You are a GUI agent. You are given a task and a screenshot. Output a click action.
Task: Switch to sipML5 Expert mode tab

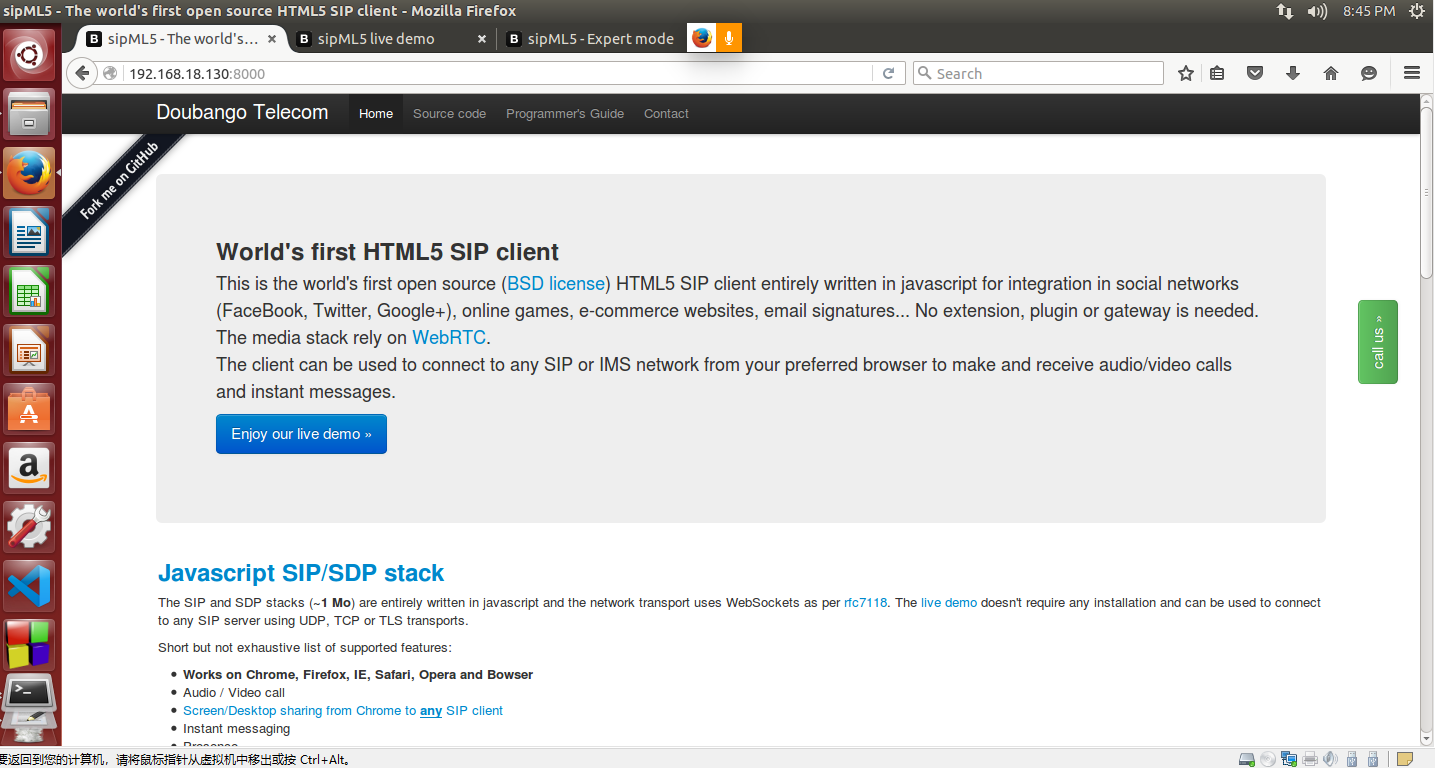tap(600, 39)
